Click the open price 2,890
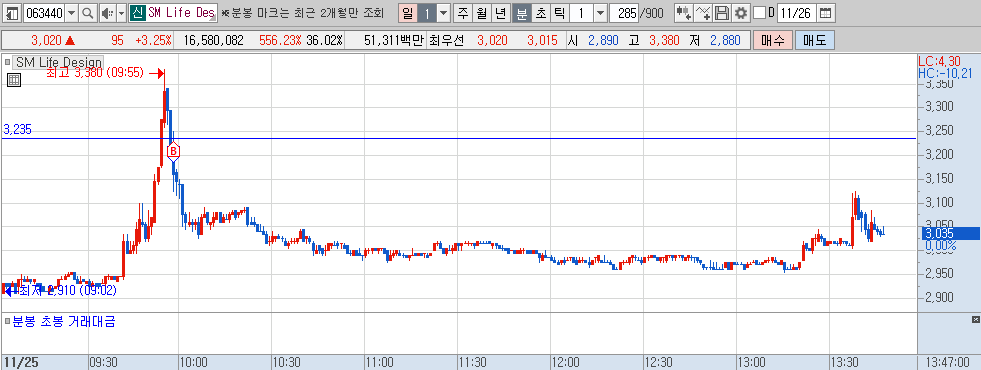 coord(602,41)
